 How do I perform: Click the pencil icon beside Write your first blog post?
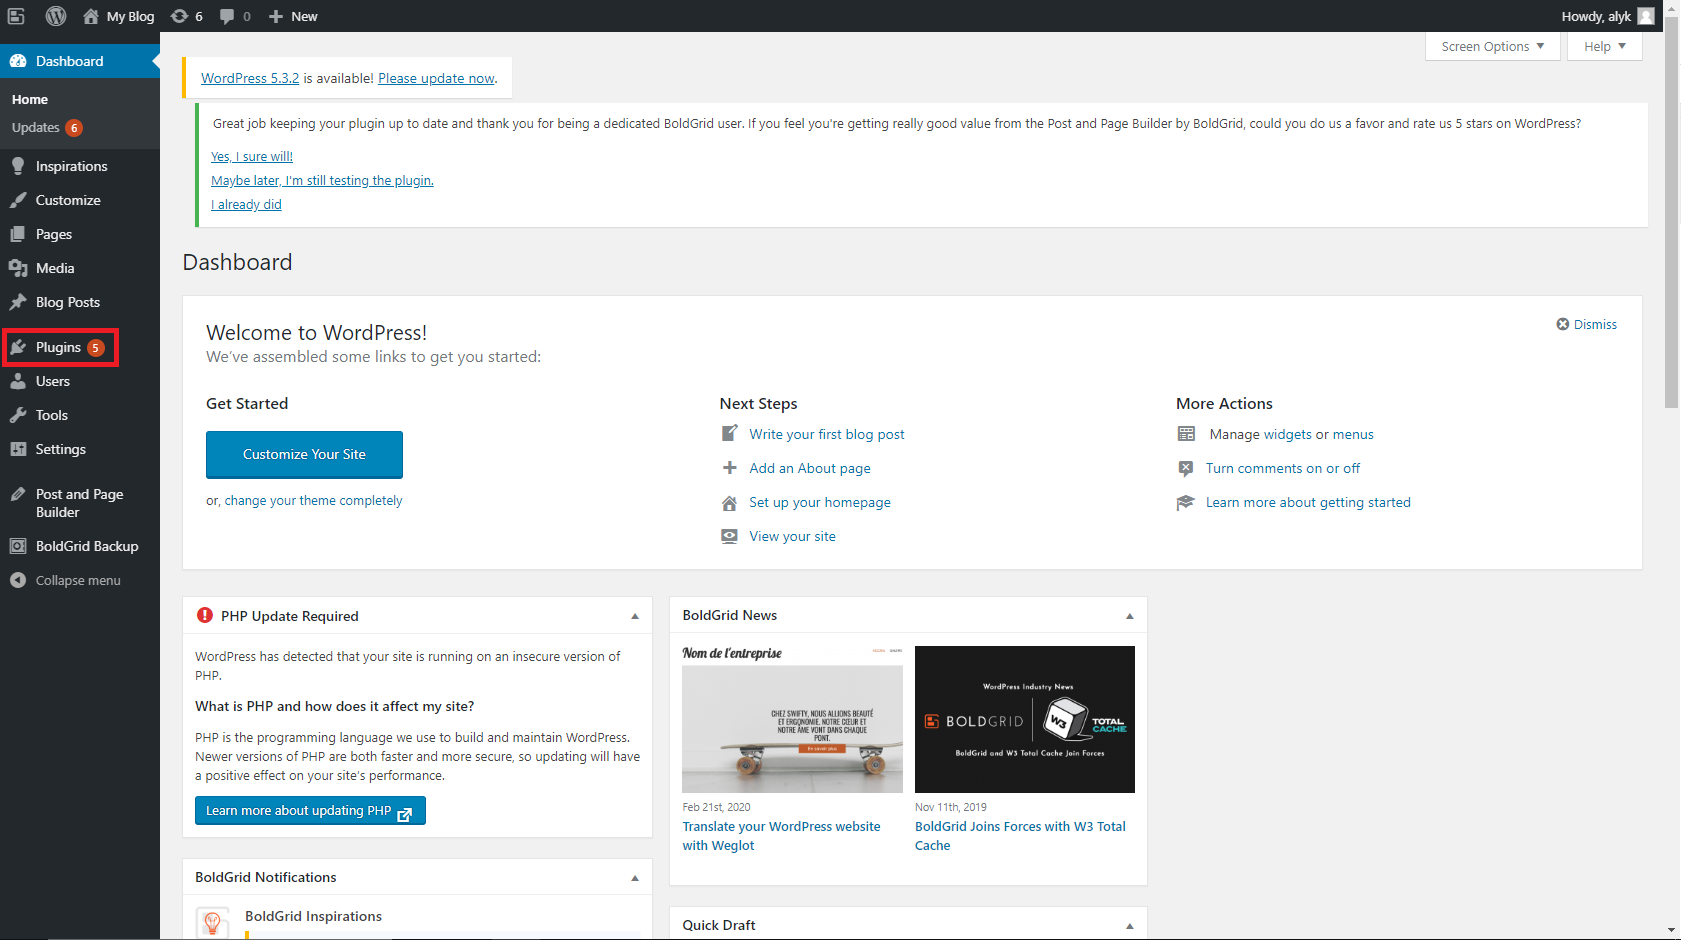730,434
